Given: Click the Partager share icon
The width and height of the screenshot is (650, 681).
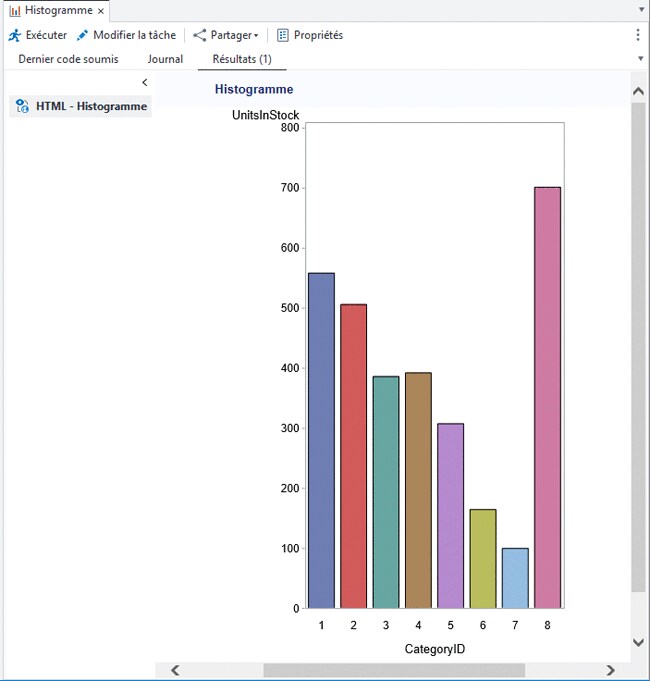Looking at the screenshot, I should (x=199, y=35).
